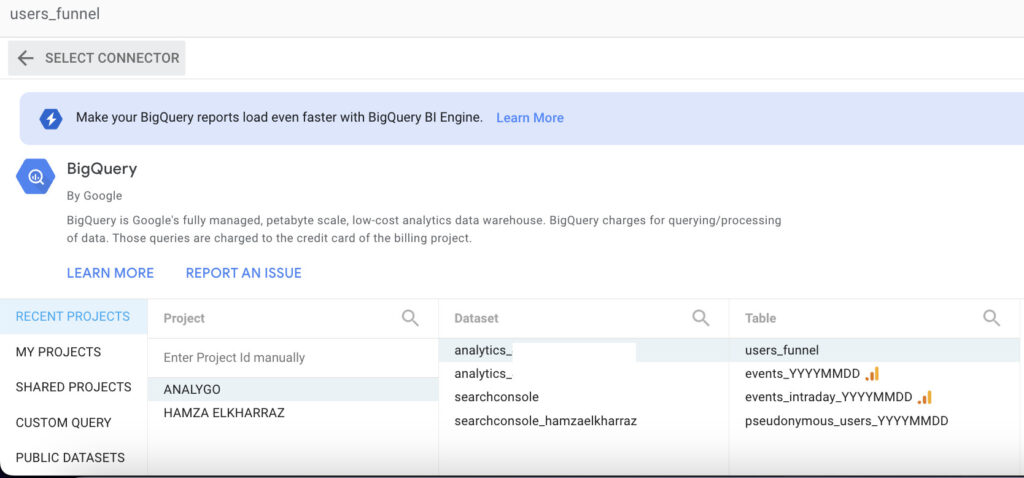Click the back arrow next to Select Connector
Viewport: 1024px width, 478px height.
[x=26, y=58]
